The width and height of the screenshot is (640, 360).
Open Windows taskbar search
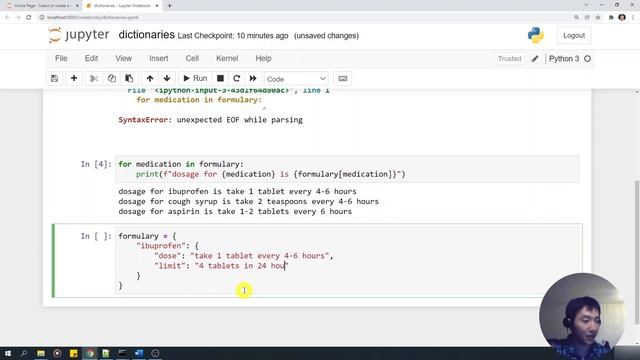pos(24,353)
